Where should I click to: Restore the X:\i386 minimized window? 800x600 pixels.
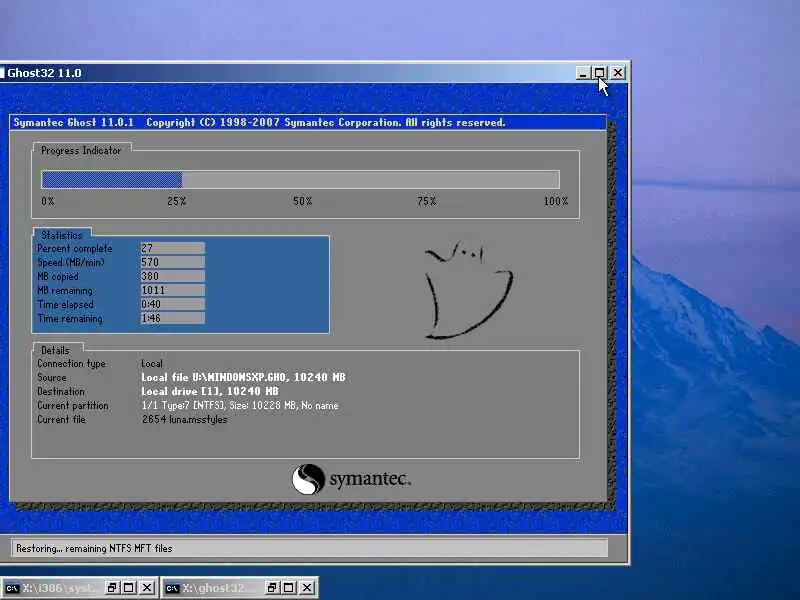point(112,588)
